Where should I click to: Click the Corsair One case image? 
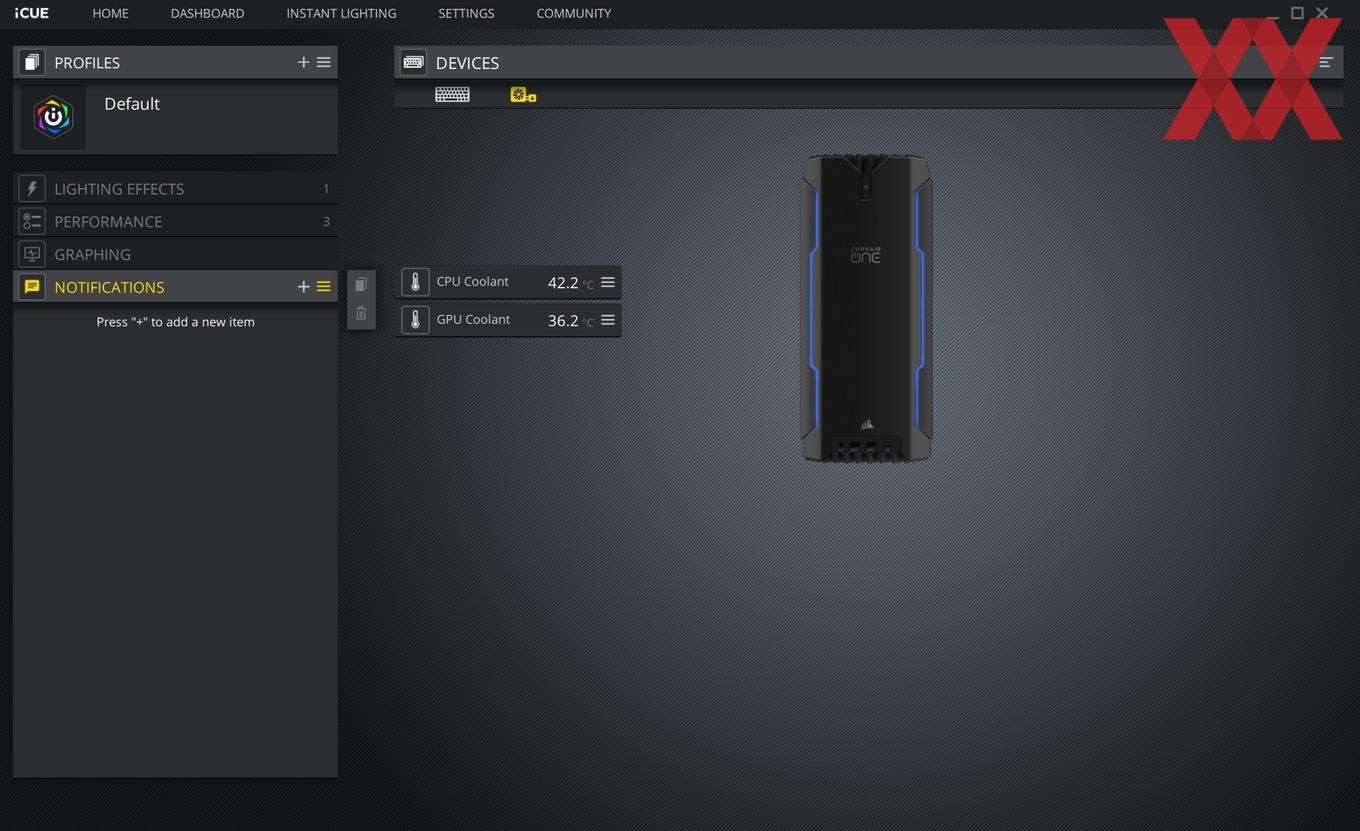(x=866, y=308)
